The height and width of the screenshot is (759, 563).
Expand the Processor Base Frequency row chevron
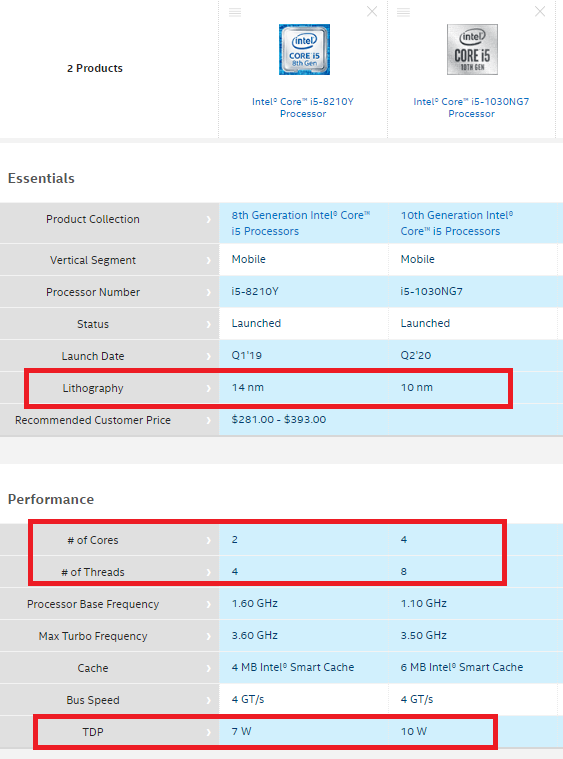coord(209,604)
